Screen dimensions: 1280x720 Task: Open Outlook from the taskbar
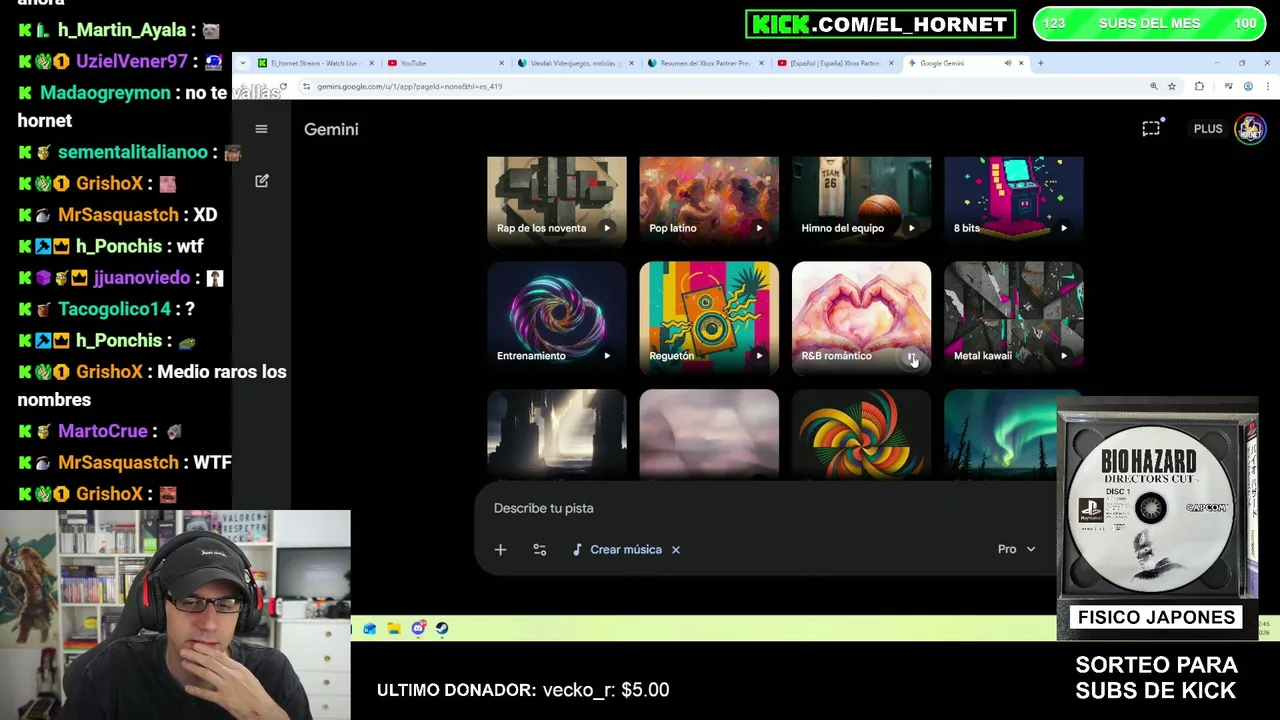pos(370,628)
